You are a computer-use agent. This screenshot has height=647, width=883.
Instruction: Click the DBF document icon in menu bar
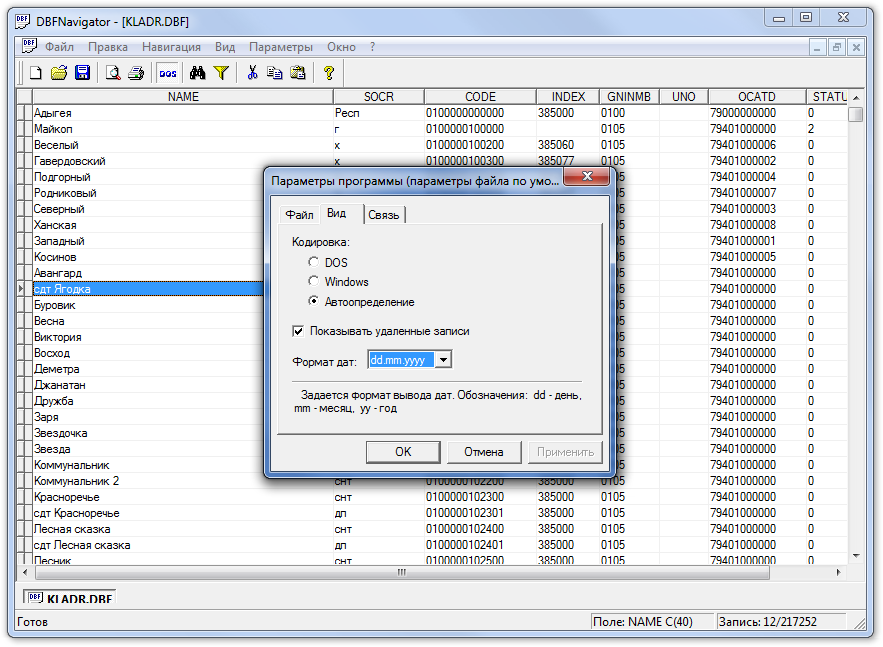pyautogui.click(x=29, y=46)
